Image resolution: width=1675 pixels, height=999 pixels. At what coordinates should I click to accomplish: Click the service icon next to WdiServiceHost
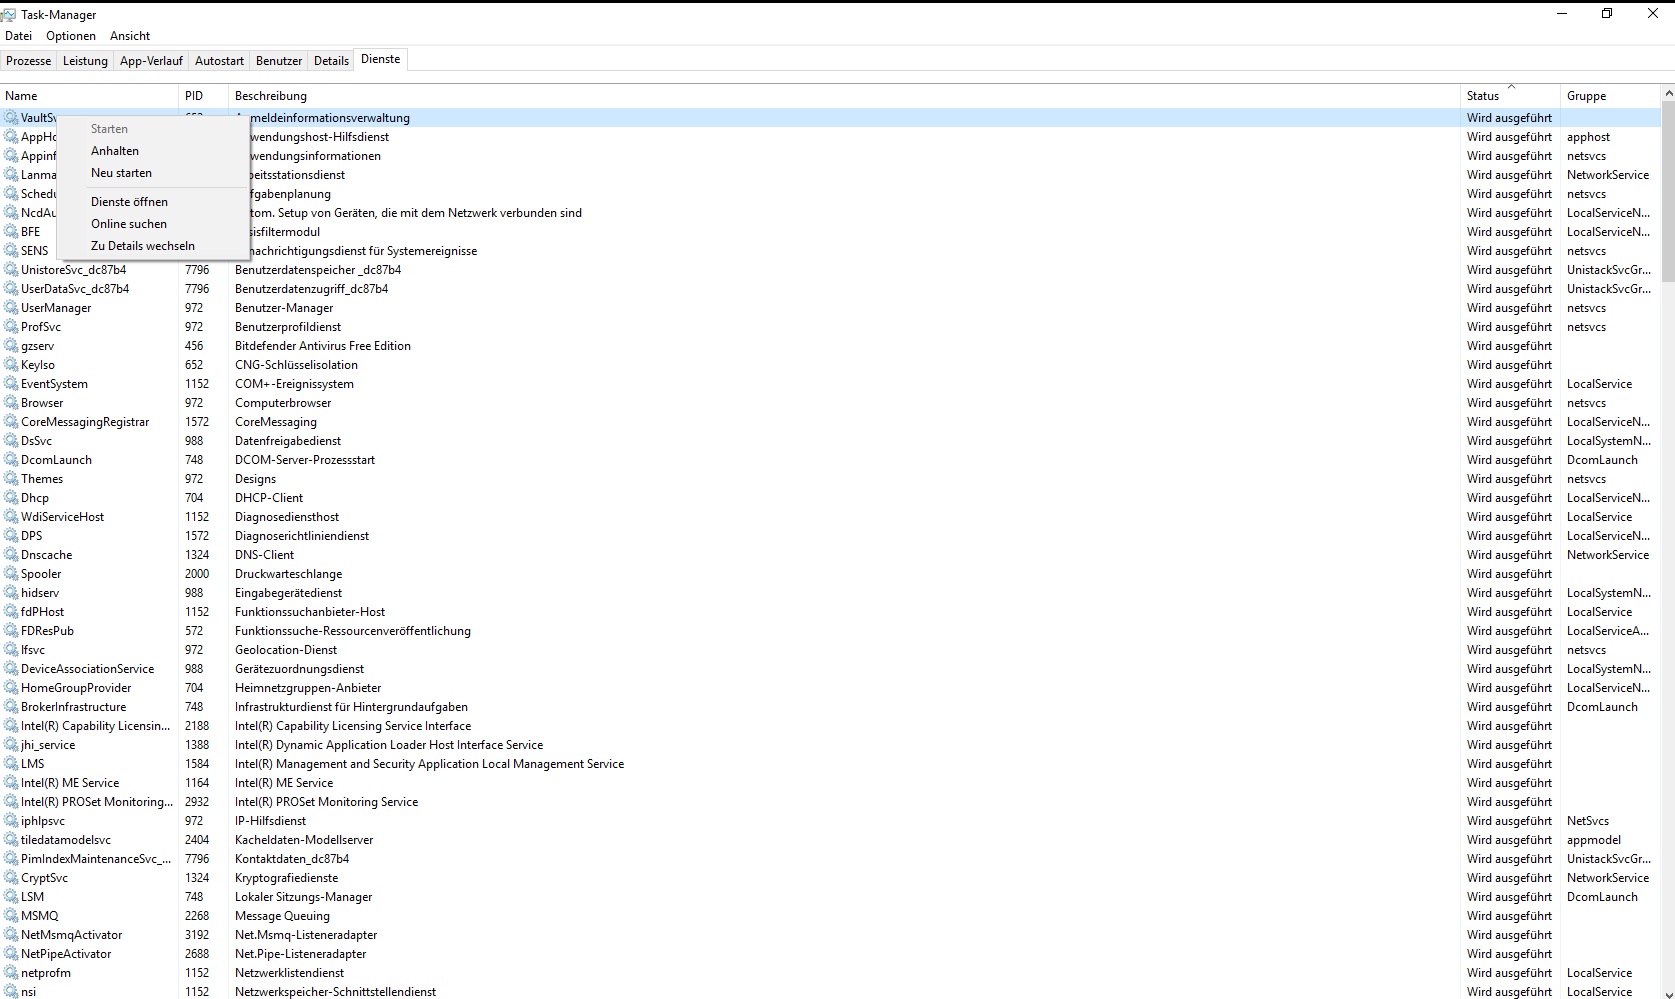click(x=11, y=517)
